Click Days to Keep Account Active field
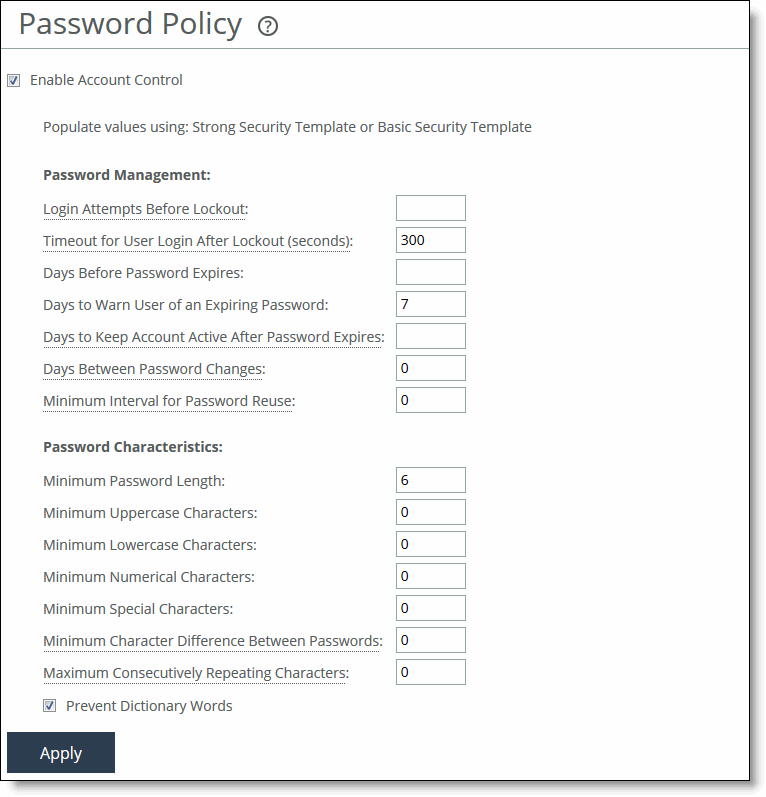This screenshot has width=766, height=797. 430,336
